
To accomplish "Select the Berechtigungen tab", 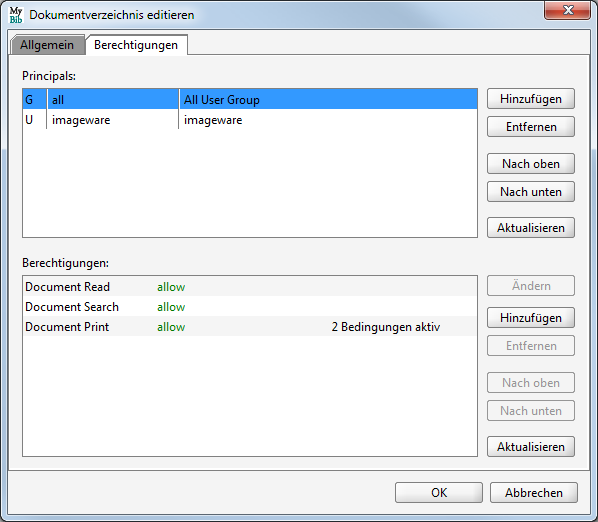I will [x=136, y=45].
